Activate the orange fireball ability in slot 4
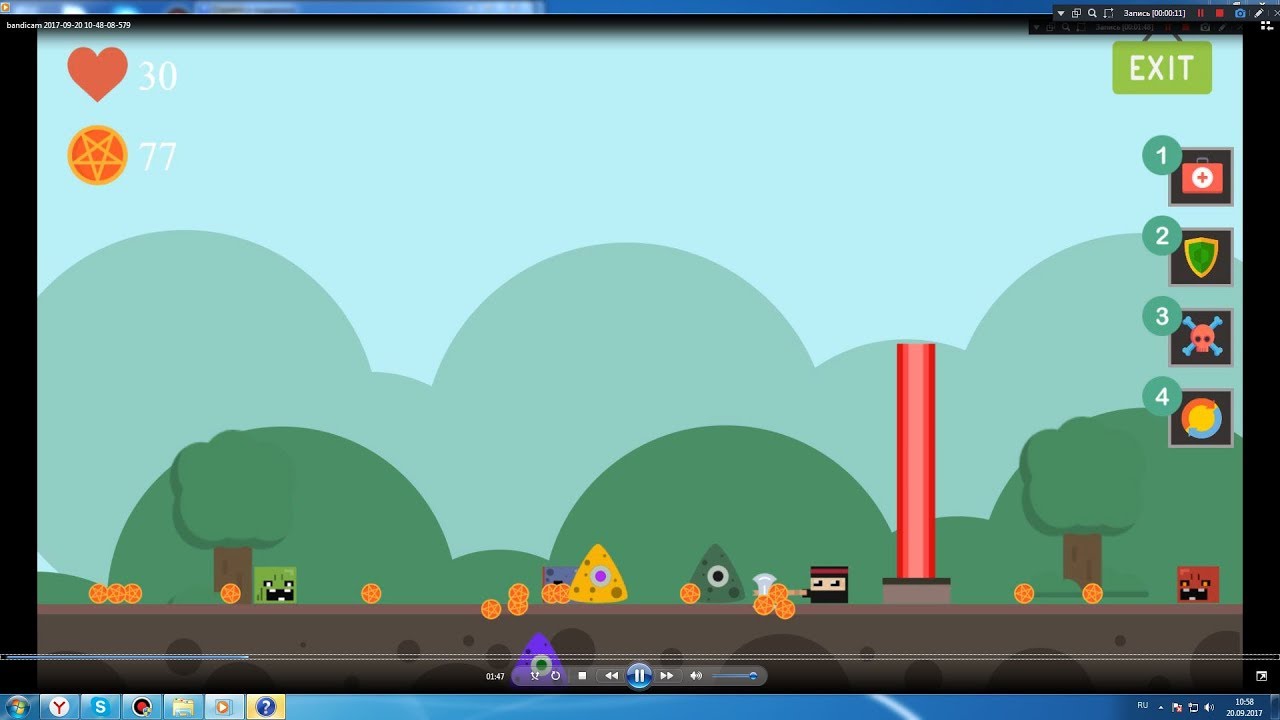 point(1201,418)
